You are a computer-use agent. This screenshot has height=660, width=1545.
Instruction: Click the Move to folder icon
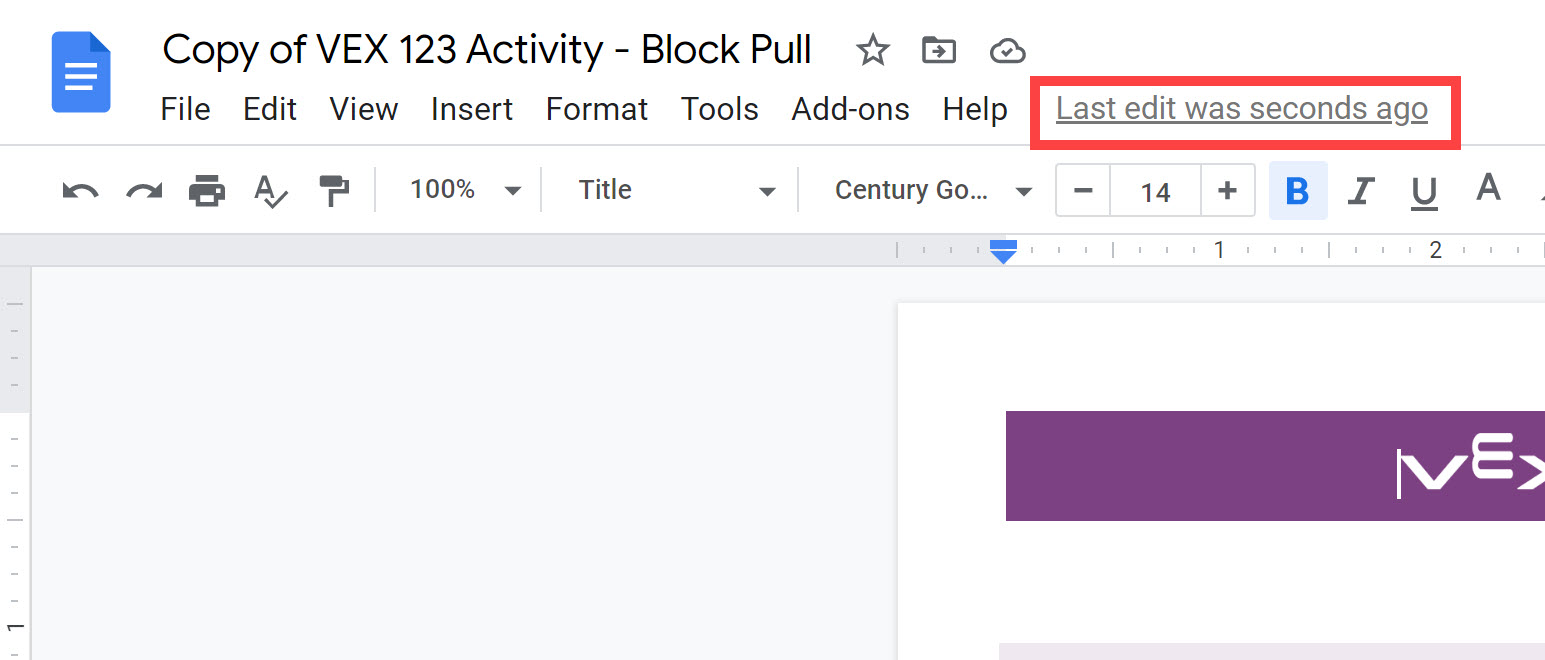click(938, 50)
